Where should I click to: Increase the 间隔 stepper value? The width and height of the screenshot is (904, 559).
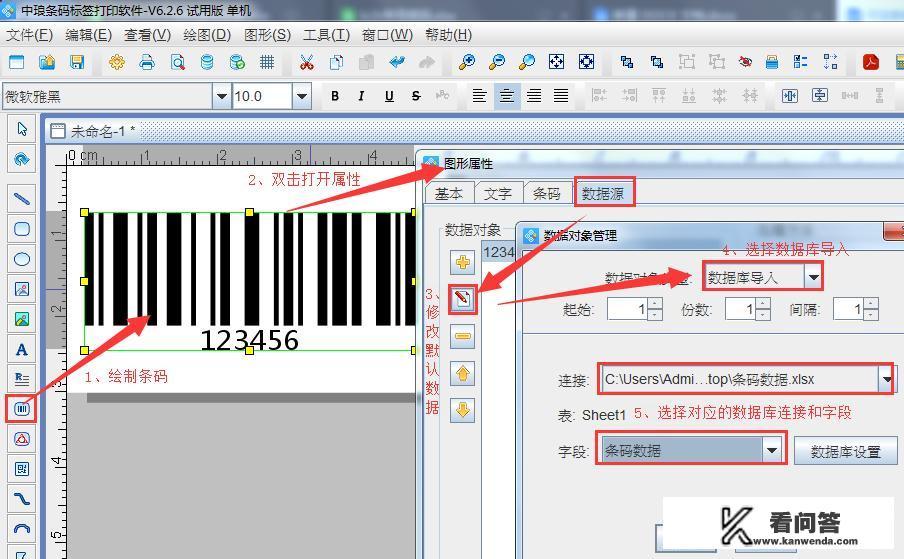[871, 304]
